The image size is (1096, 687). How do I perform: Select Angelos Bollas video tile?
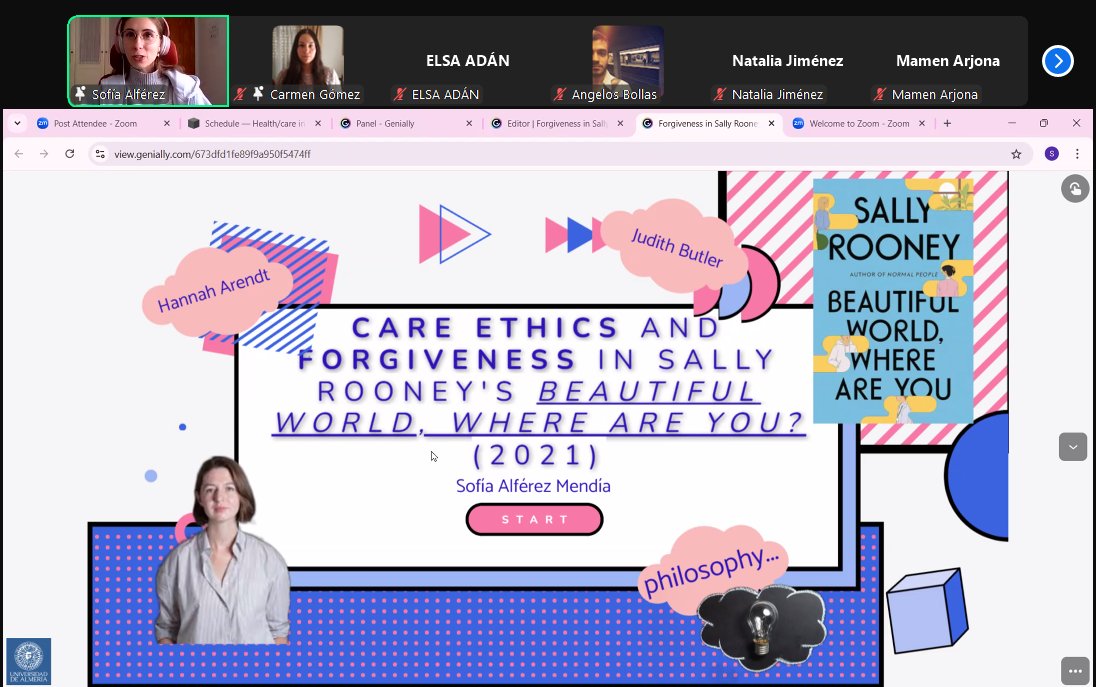628,63
